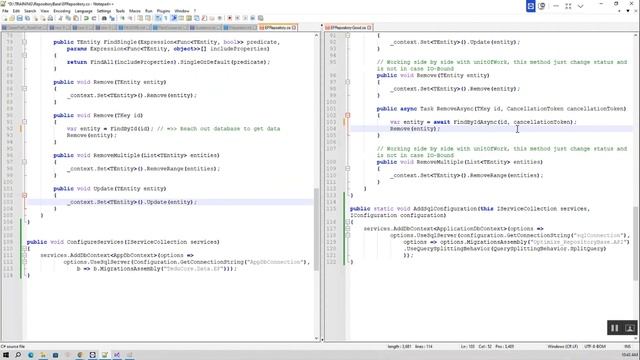Close the EFRepository.cs tab
Screen dimensions: 640x360
coord(294,28)
